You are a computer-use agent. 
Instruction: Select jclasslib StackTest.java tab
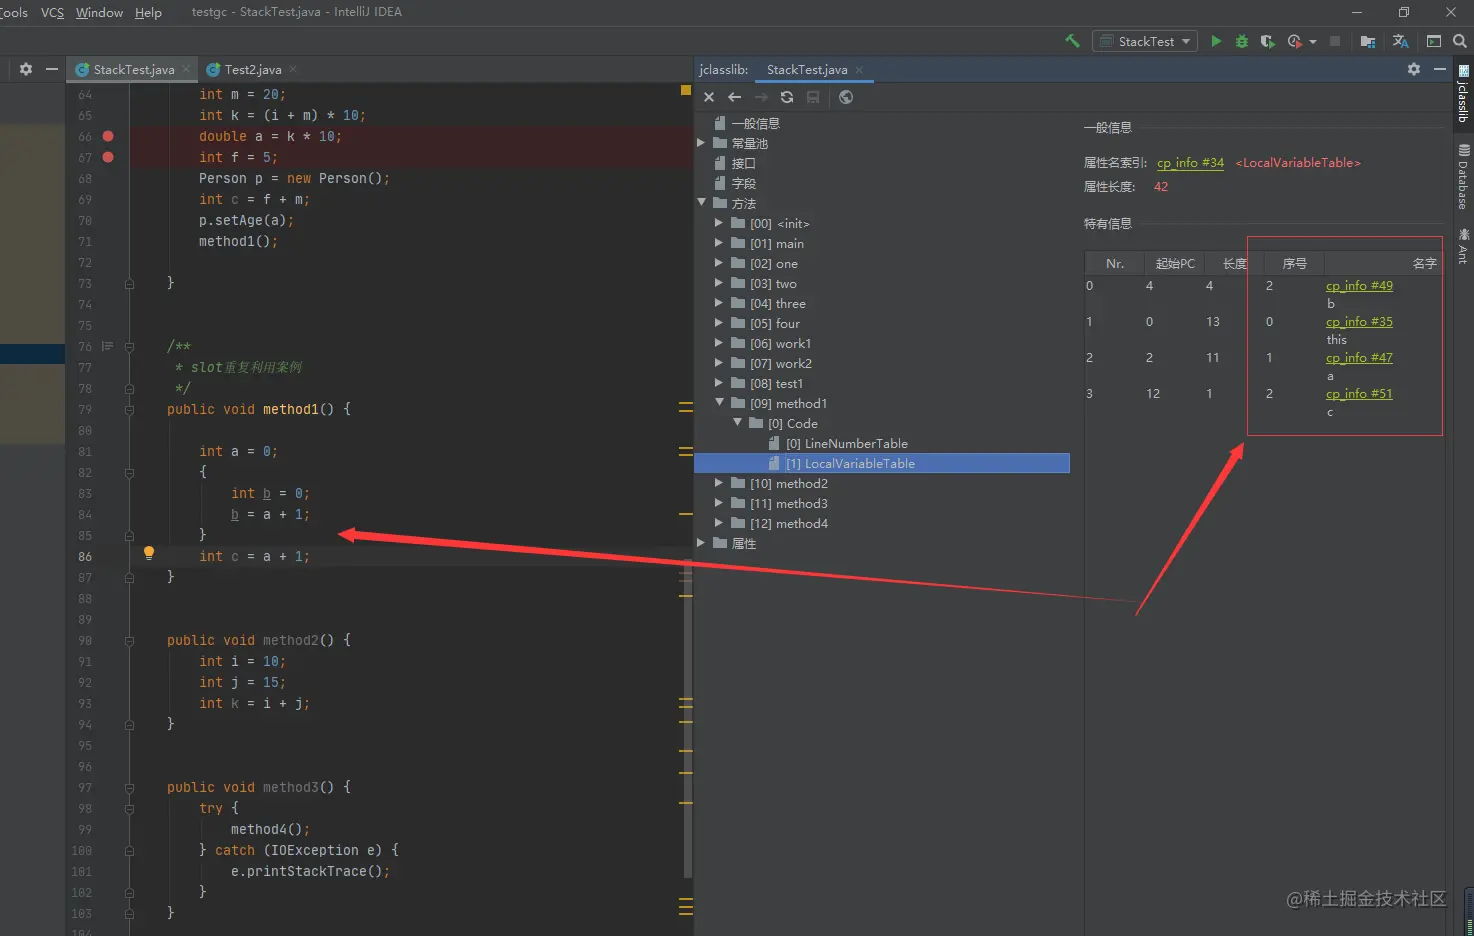pyautogui.click(x=806, y=70)
